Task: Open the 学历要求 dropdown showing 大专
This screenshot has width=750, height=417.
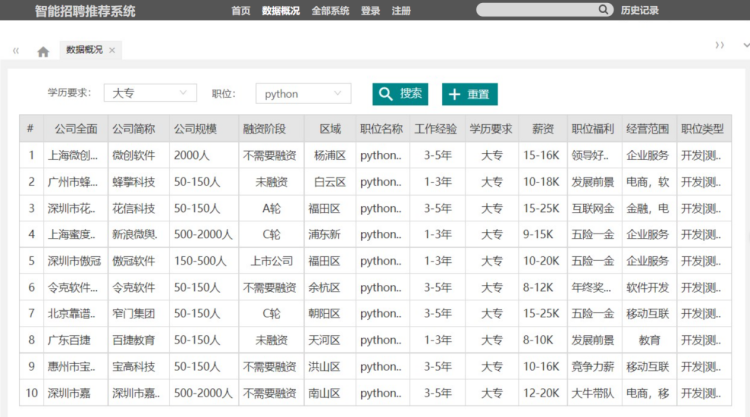Action: pos(150,93)
